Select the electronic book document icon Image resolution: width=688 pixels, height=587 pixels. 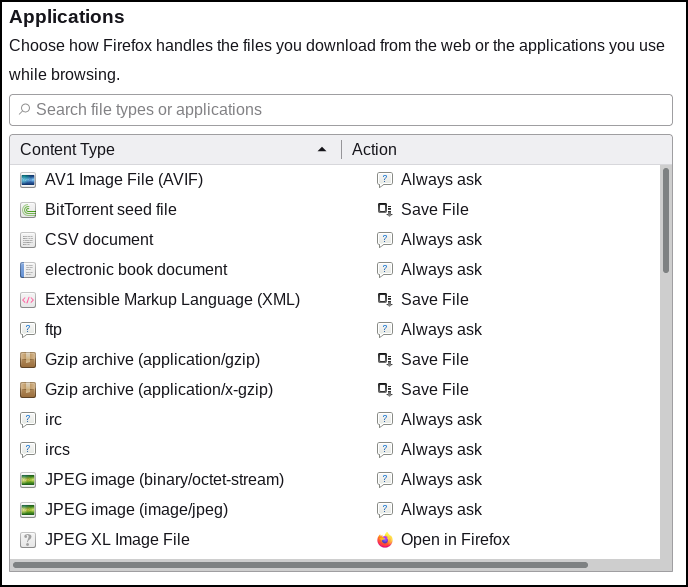click(x=28, y=270)
